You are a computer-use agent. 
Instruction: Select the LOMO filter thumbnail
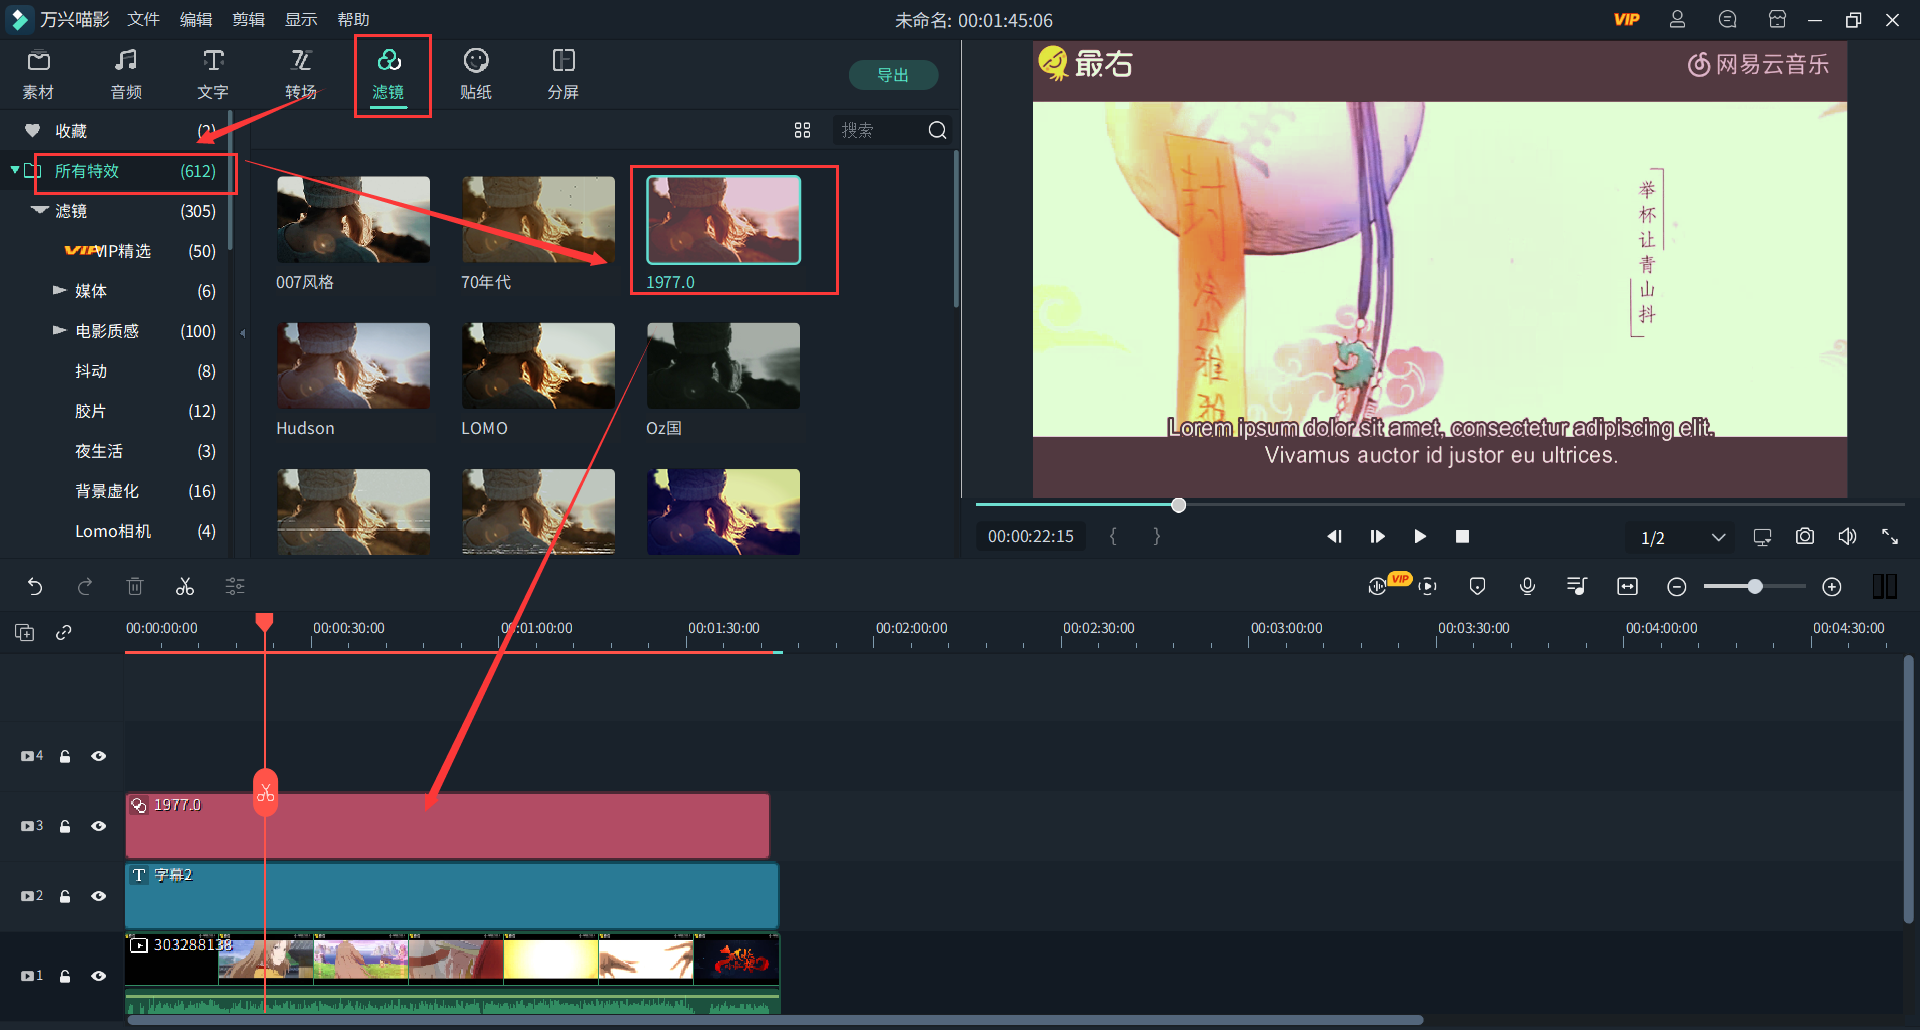538,366
